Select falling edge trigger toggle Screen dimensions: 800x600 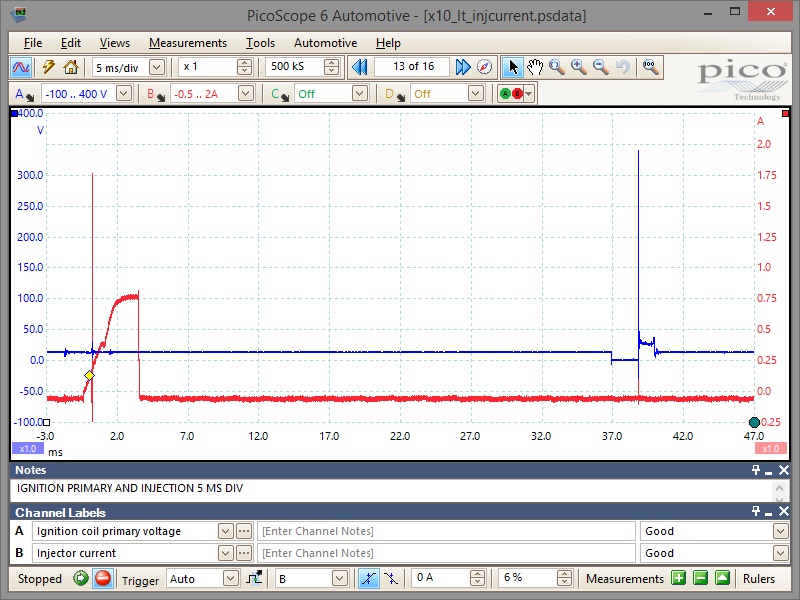[x=391, y=578]
